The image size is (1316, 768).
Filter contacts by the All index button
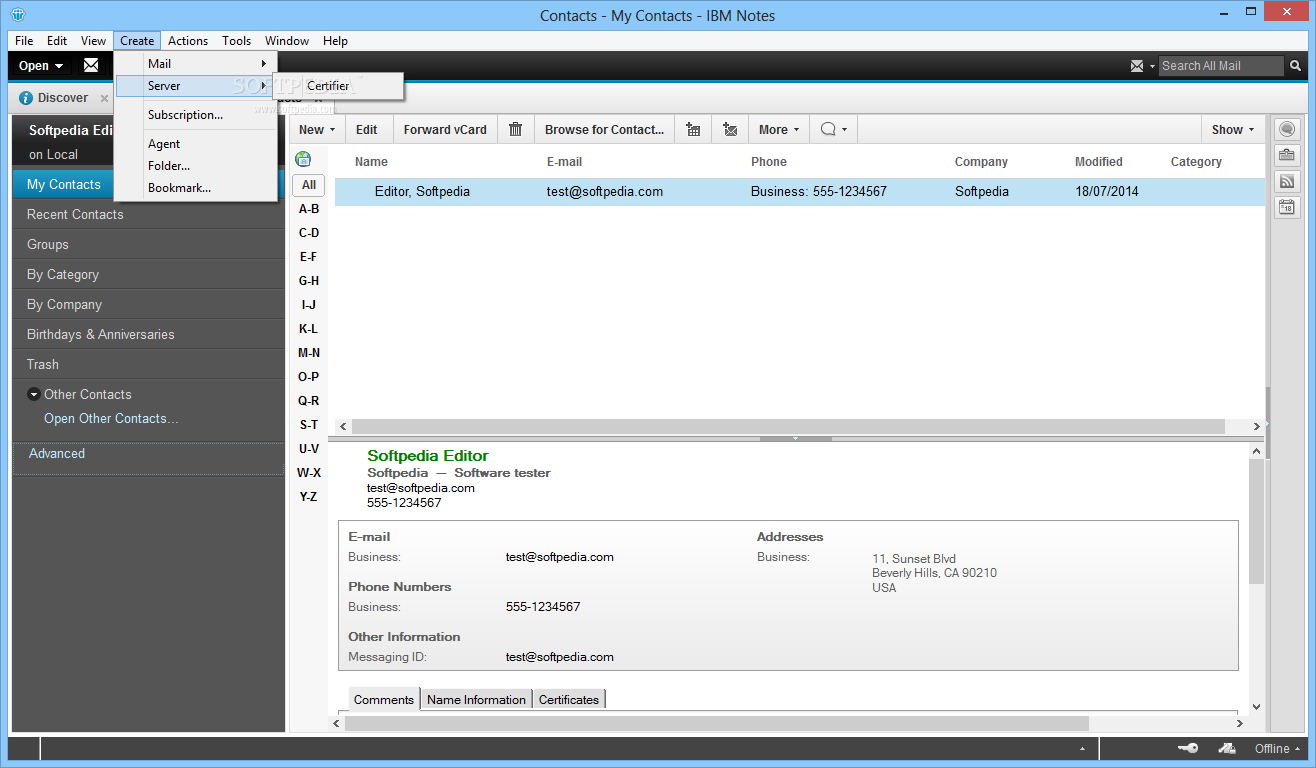(x=309, y=185)
